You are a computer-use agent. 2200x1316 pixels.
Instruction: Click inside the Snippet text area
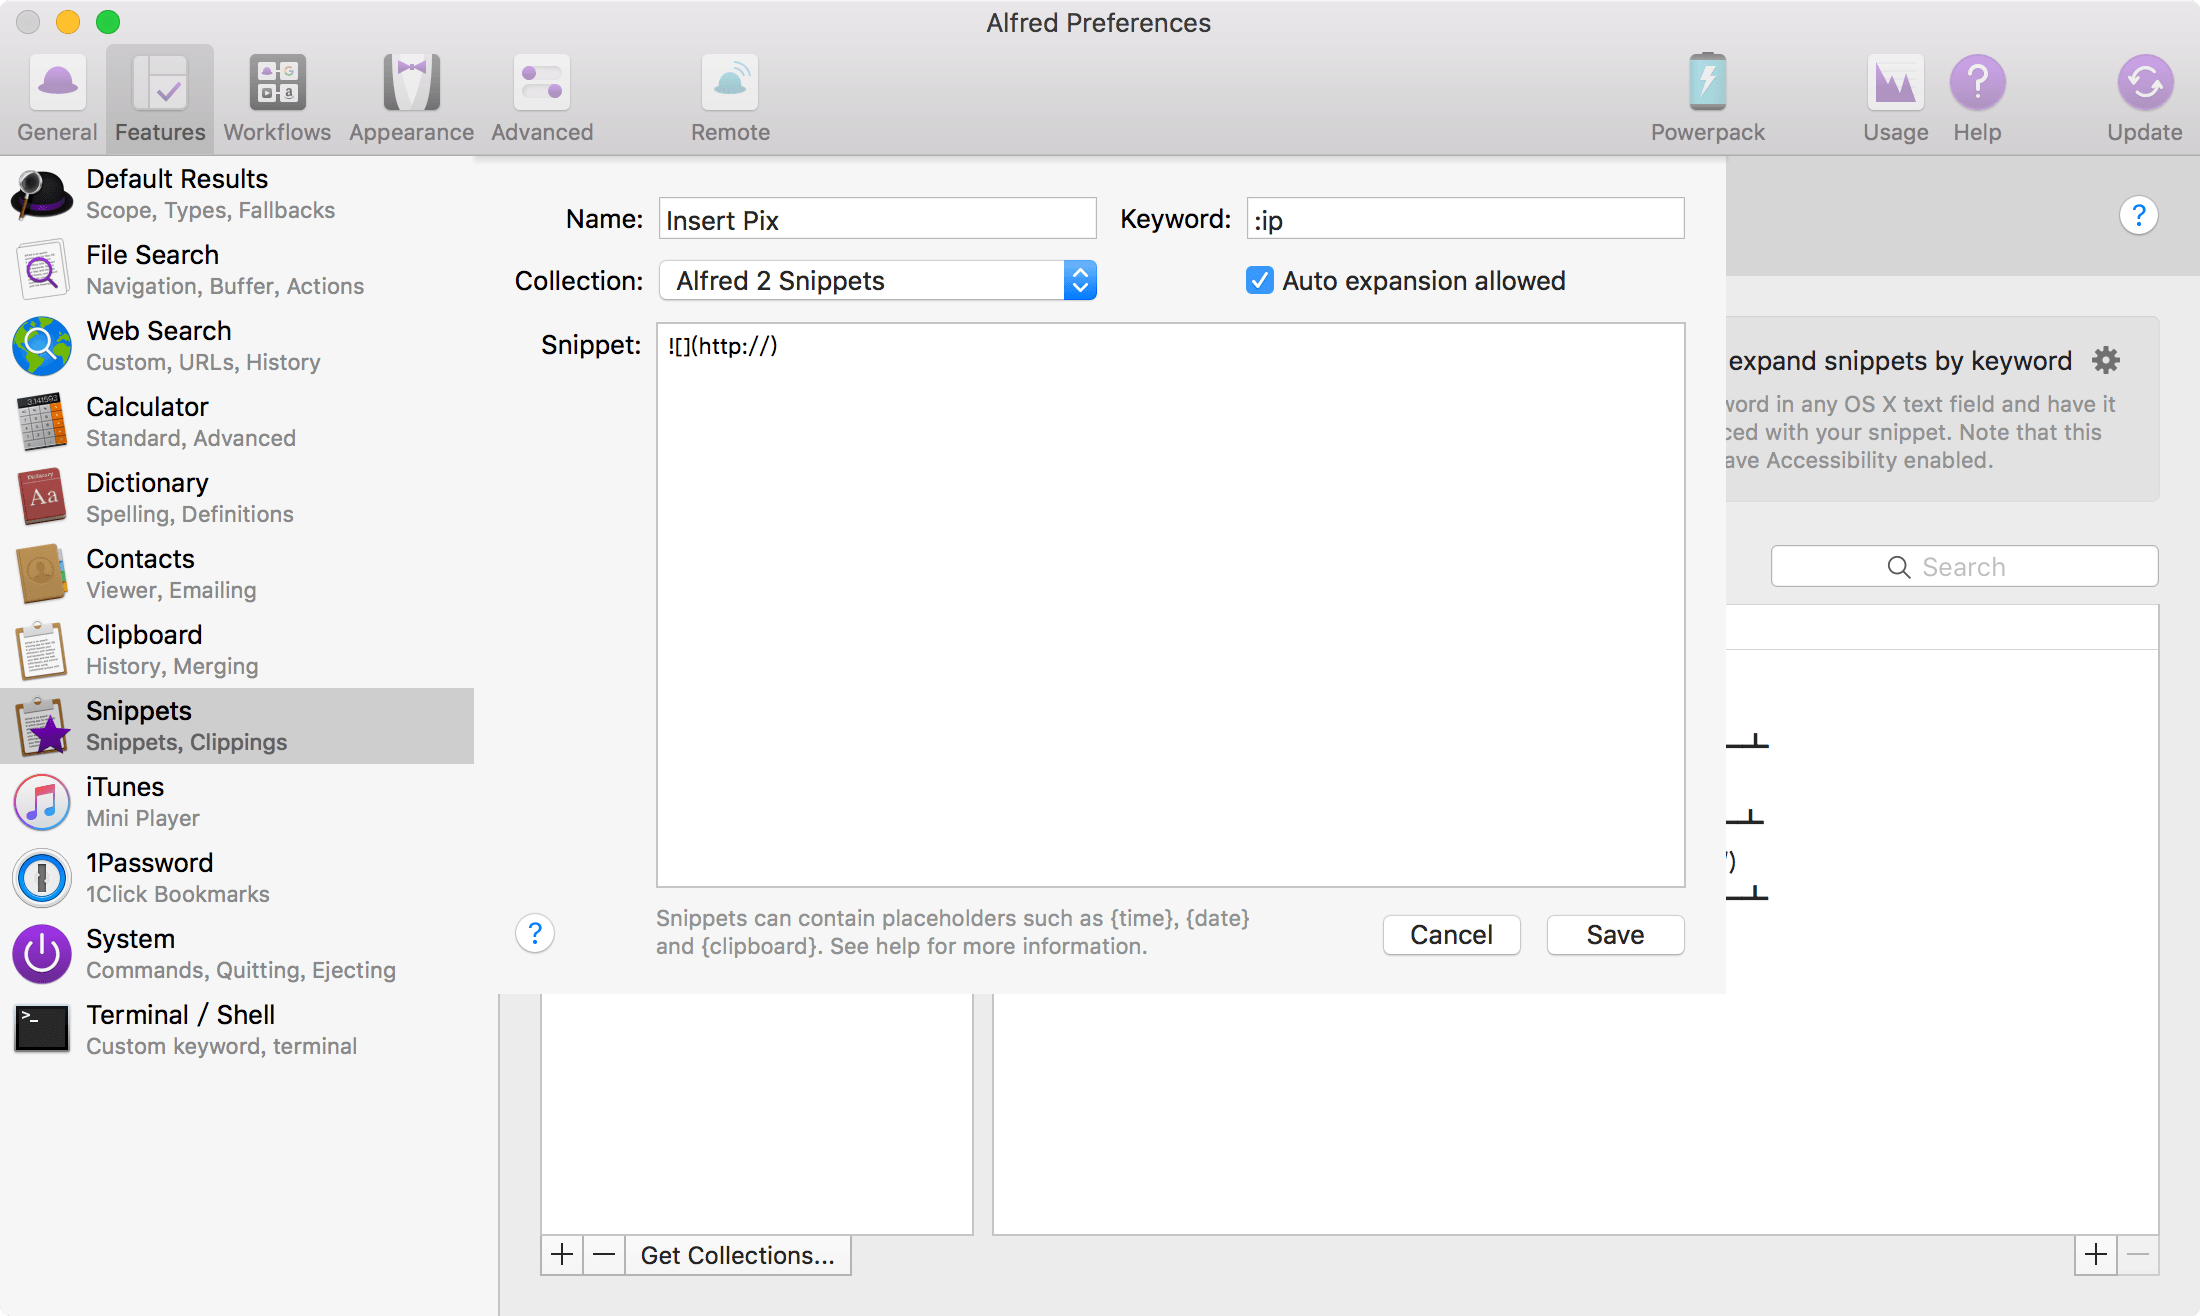[x=1171, y=605]
